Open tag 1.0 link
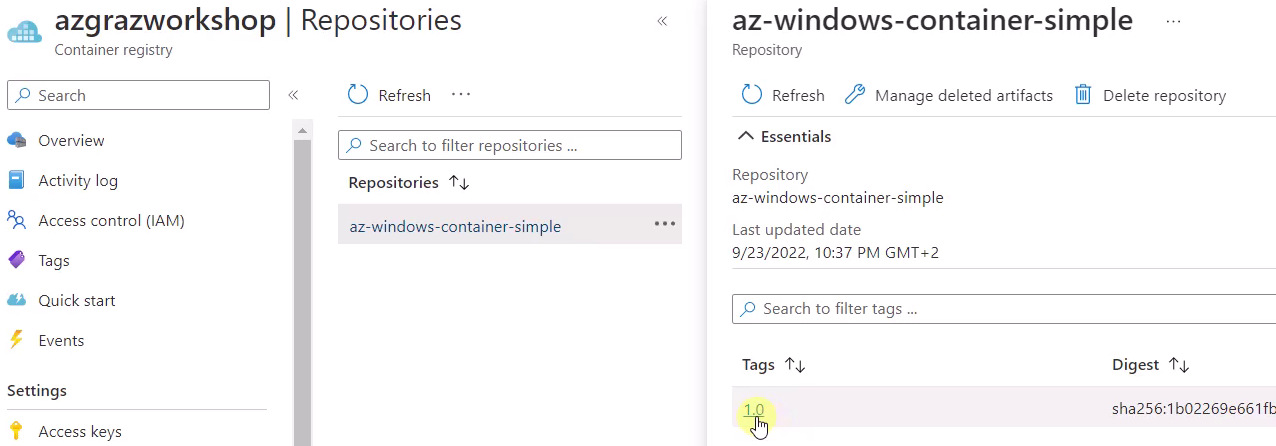This screenshot has width=1276, height=446. (754, 409)
